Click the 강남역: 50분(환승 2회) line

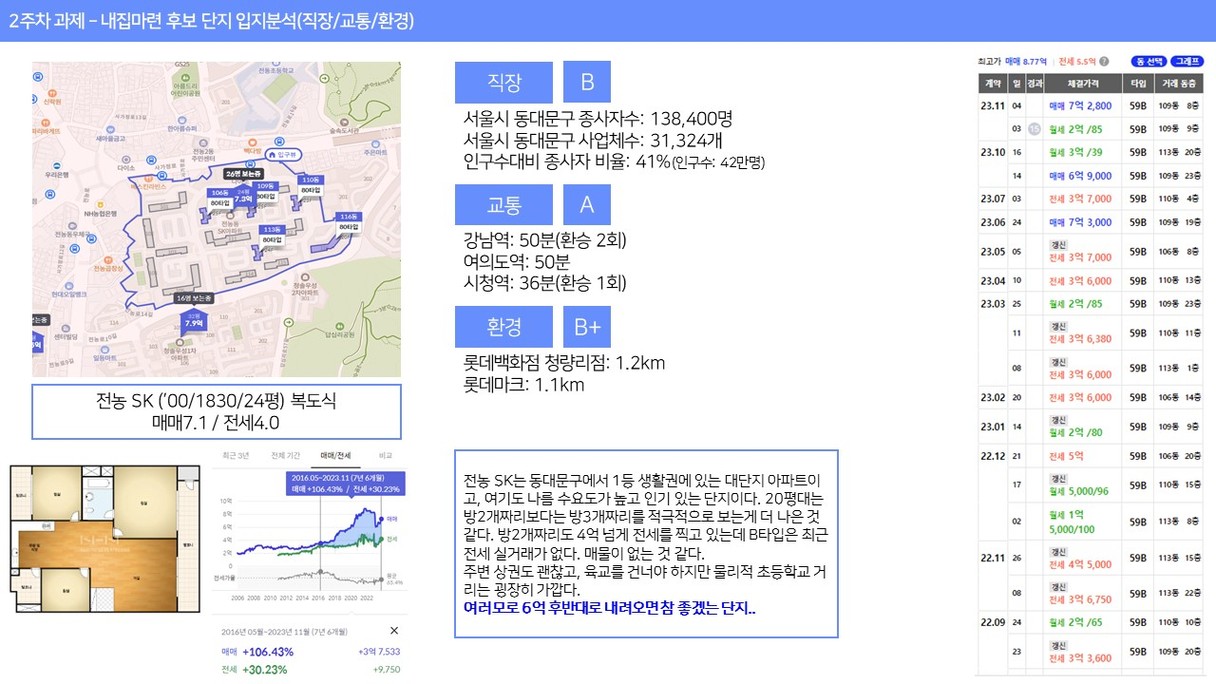click(546, 241)
